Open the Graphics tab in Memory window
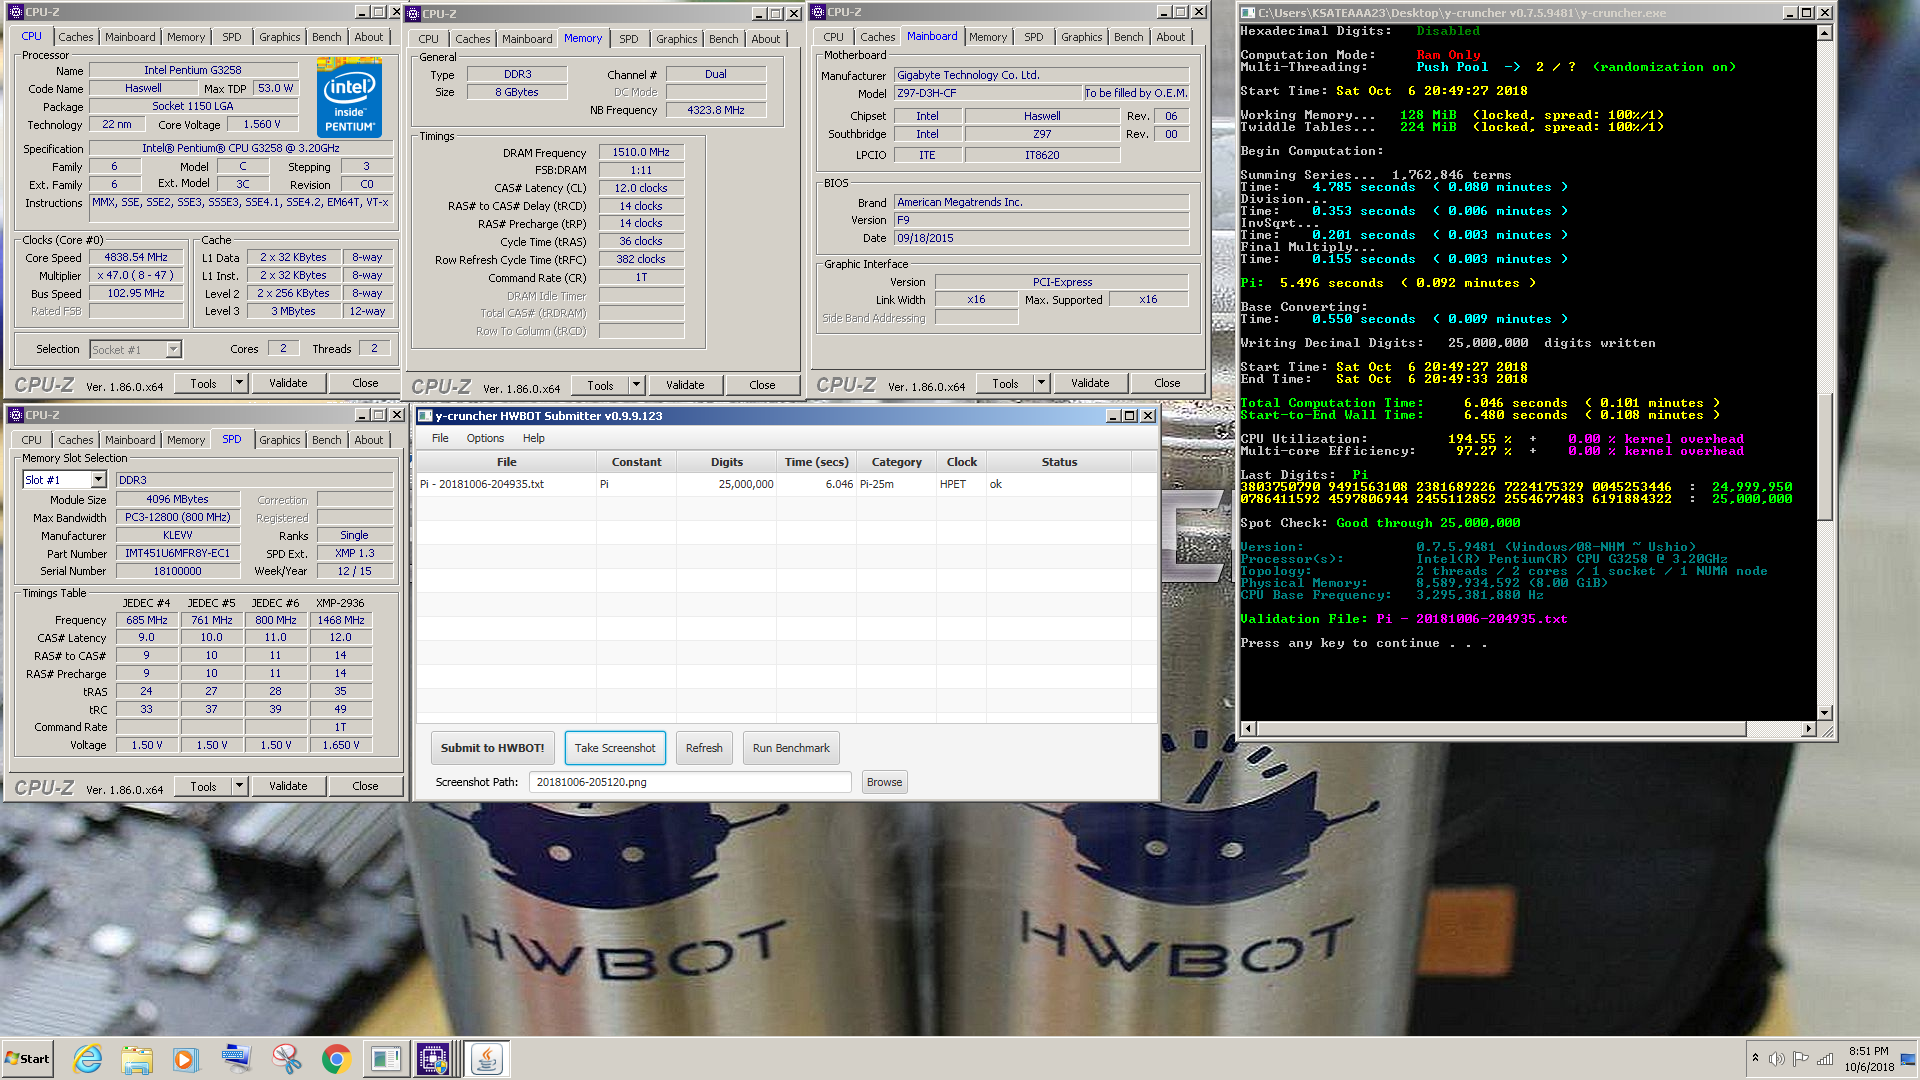 point(677,39)
